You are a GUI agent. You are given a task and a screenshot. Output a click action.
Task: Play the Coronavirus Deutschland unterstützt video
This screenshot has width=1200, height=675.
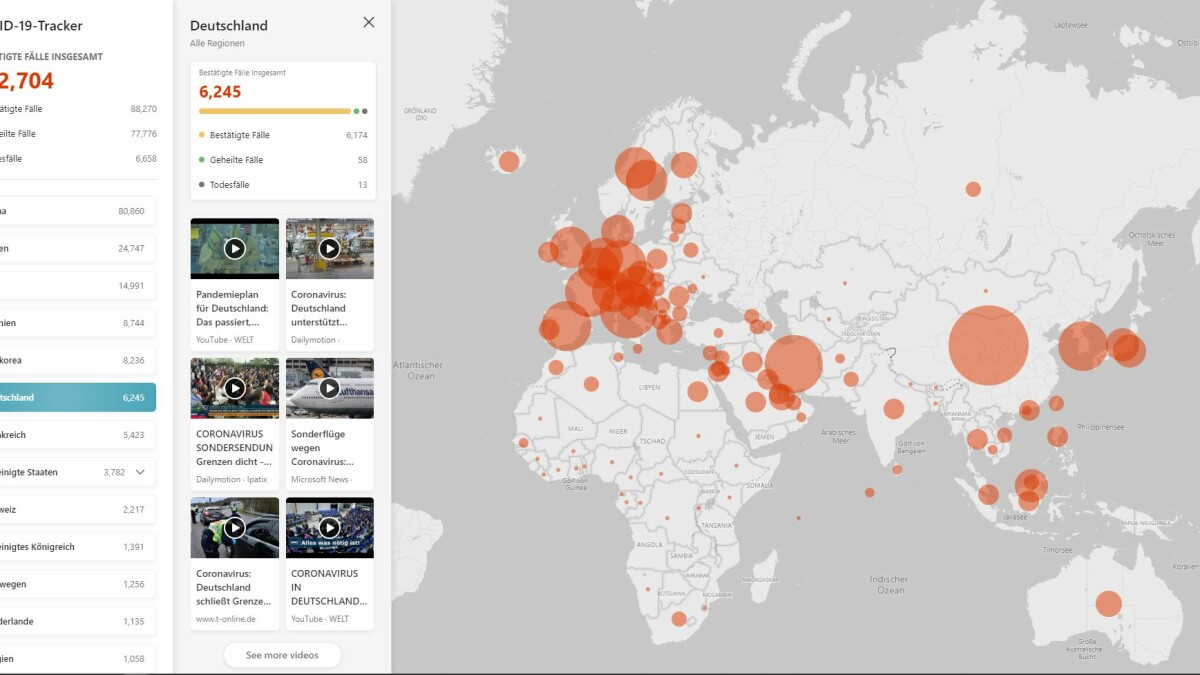click(329, 248)
